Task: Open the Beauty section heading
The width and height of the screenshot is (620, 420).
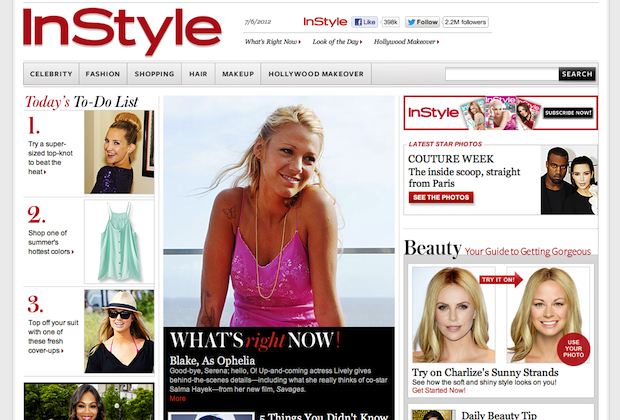Action: 433,248
